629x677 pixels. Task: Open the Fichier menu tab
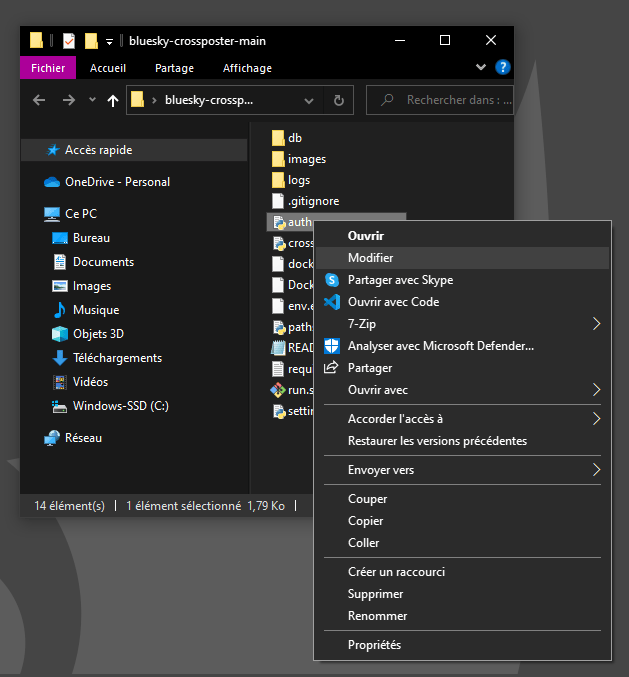coord(47,68)
